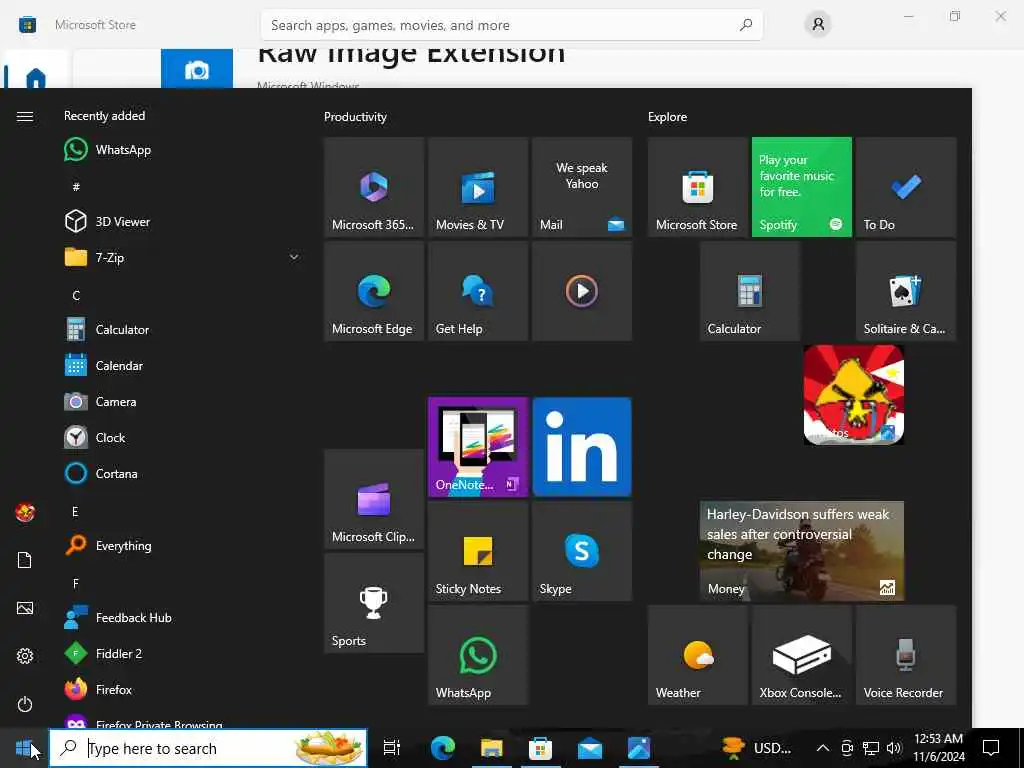
Task: Open File Explorer from taskbar
Action: (x=492, y=748)
